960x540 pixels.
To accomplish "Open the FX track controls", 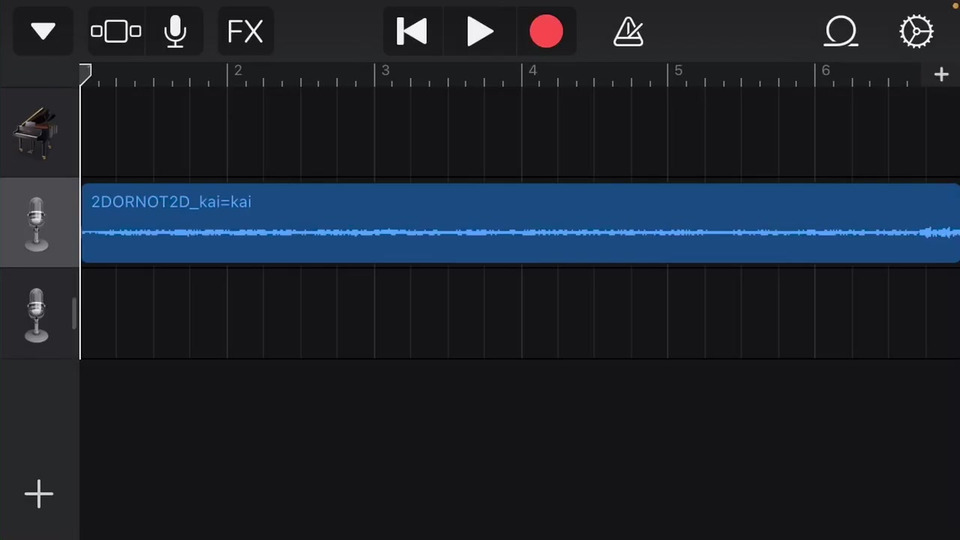I will tap(245, 32).
